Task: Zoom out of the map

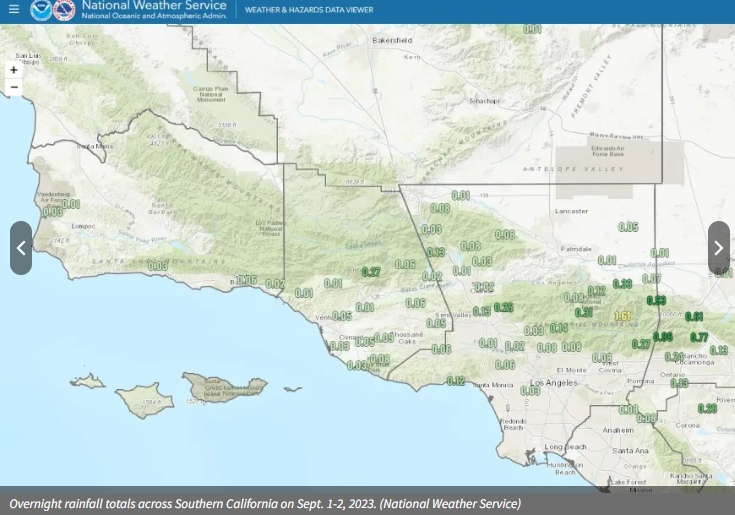Action: (x=14, y=87)
